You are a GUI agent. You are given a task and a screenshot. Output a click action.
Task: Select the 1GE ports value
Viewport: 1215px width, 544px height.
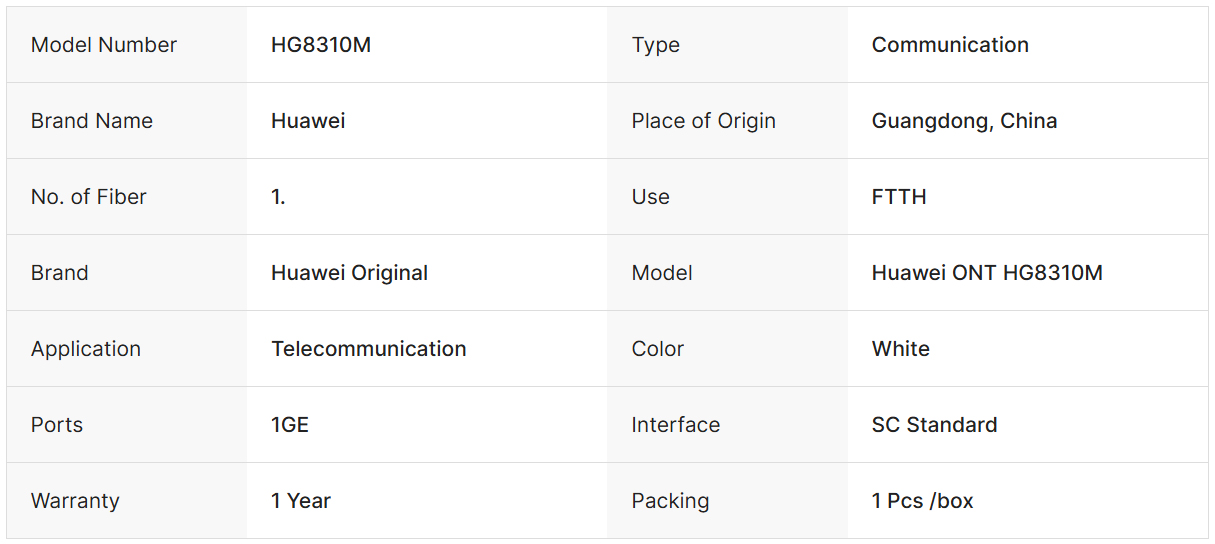point(290,425)
